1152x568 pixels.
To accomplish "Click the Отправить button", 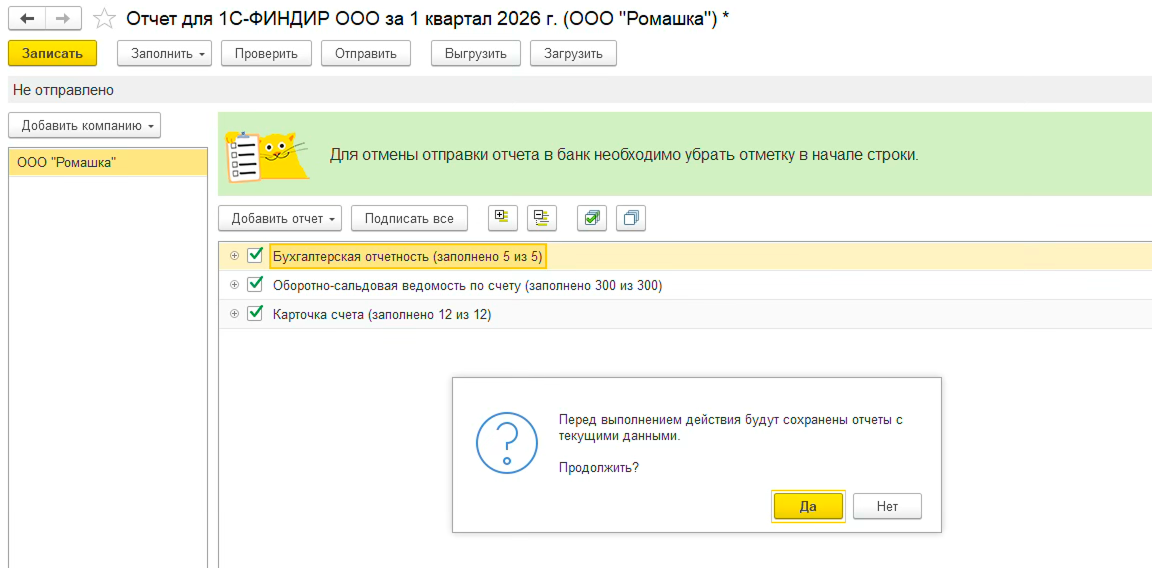I will [365, 54].
